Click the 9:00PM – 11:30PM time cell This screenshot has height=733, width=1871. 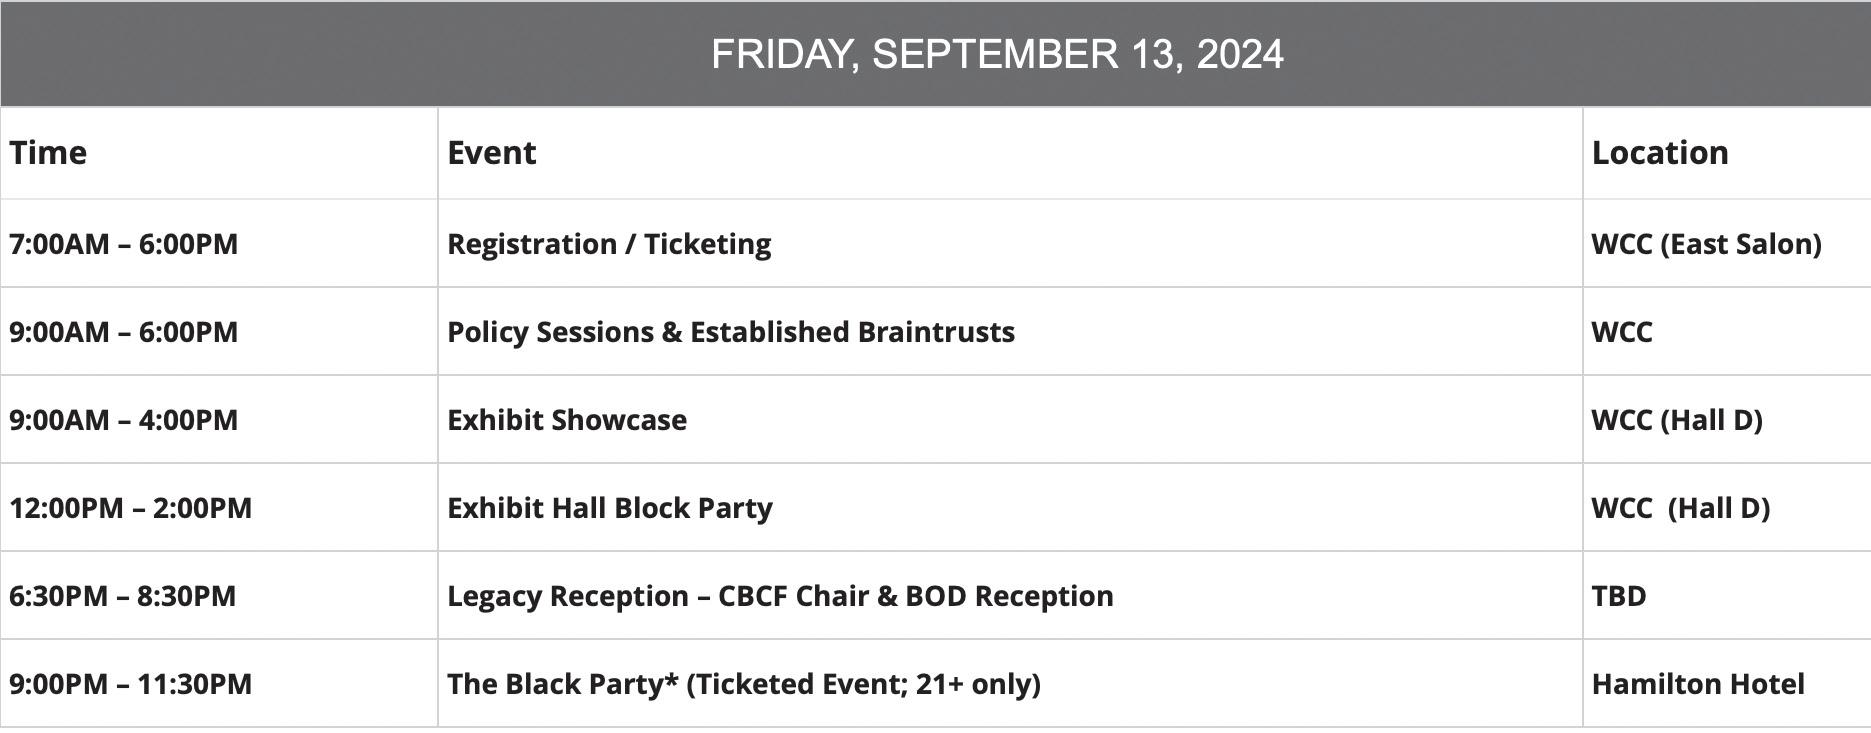(x=130, y=684)
